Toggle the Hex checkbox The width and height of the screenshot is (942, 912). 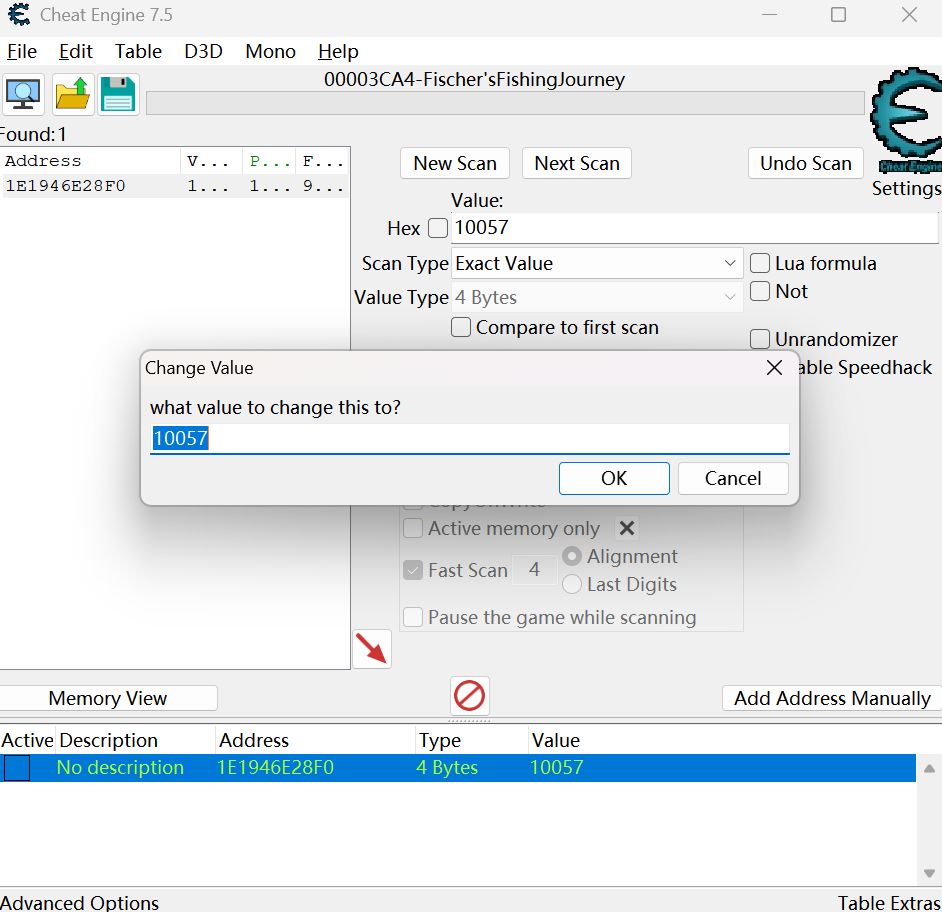[437, 228]
